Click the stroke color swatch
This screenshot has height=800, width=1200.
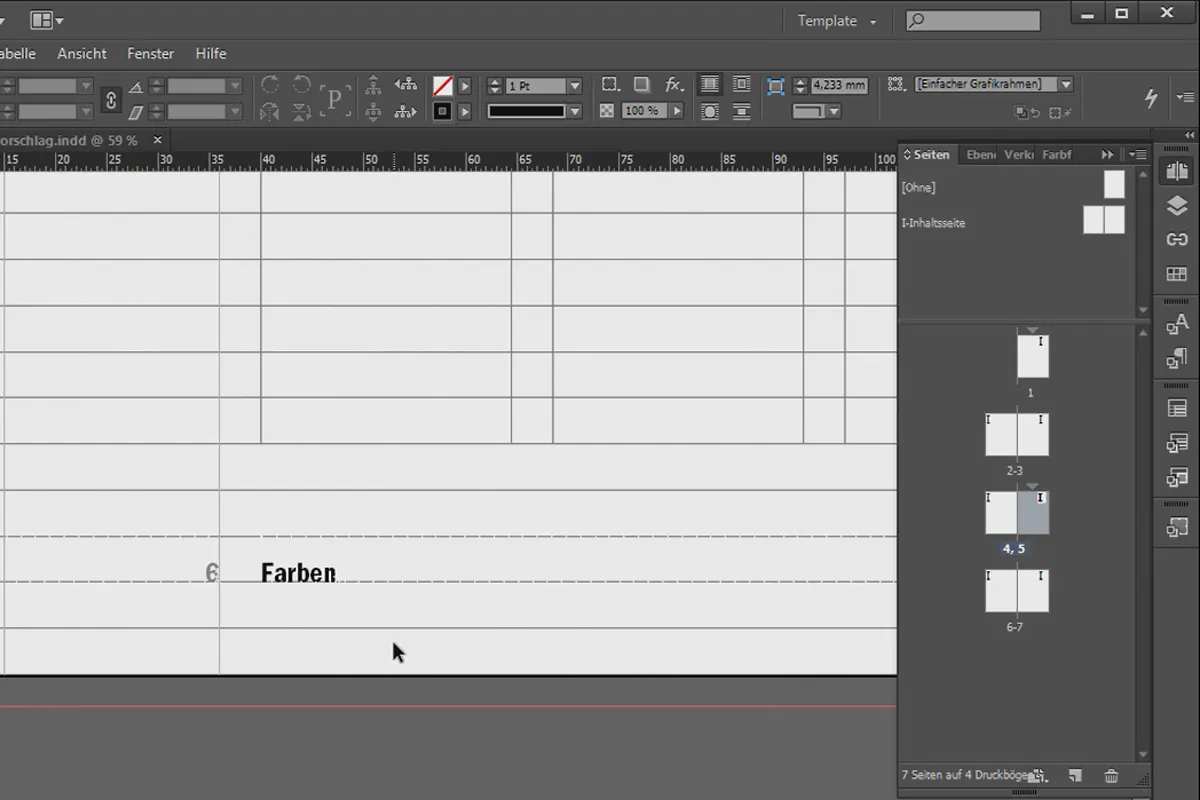tap(443, 112)
